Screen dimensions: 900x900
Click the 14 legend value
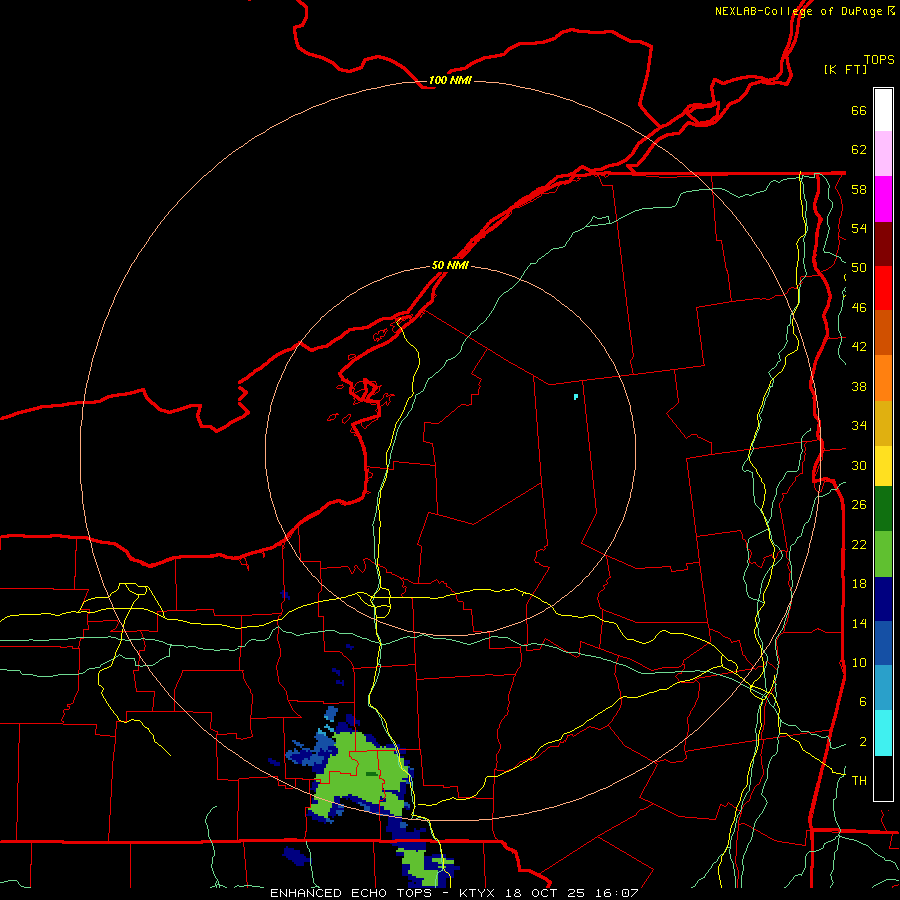(x=859, y=623)
